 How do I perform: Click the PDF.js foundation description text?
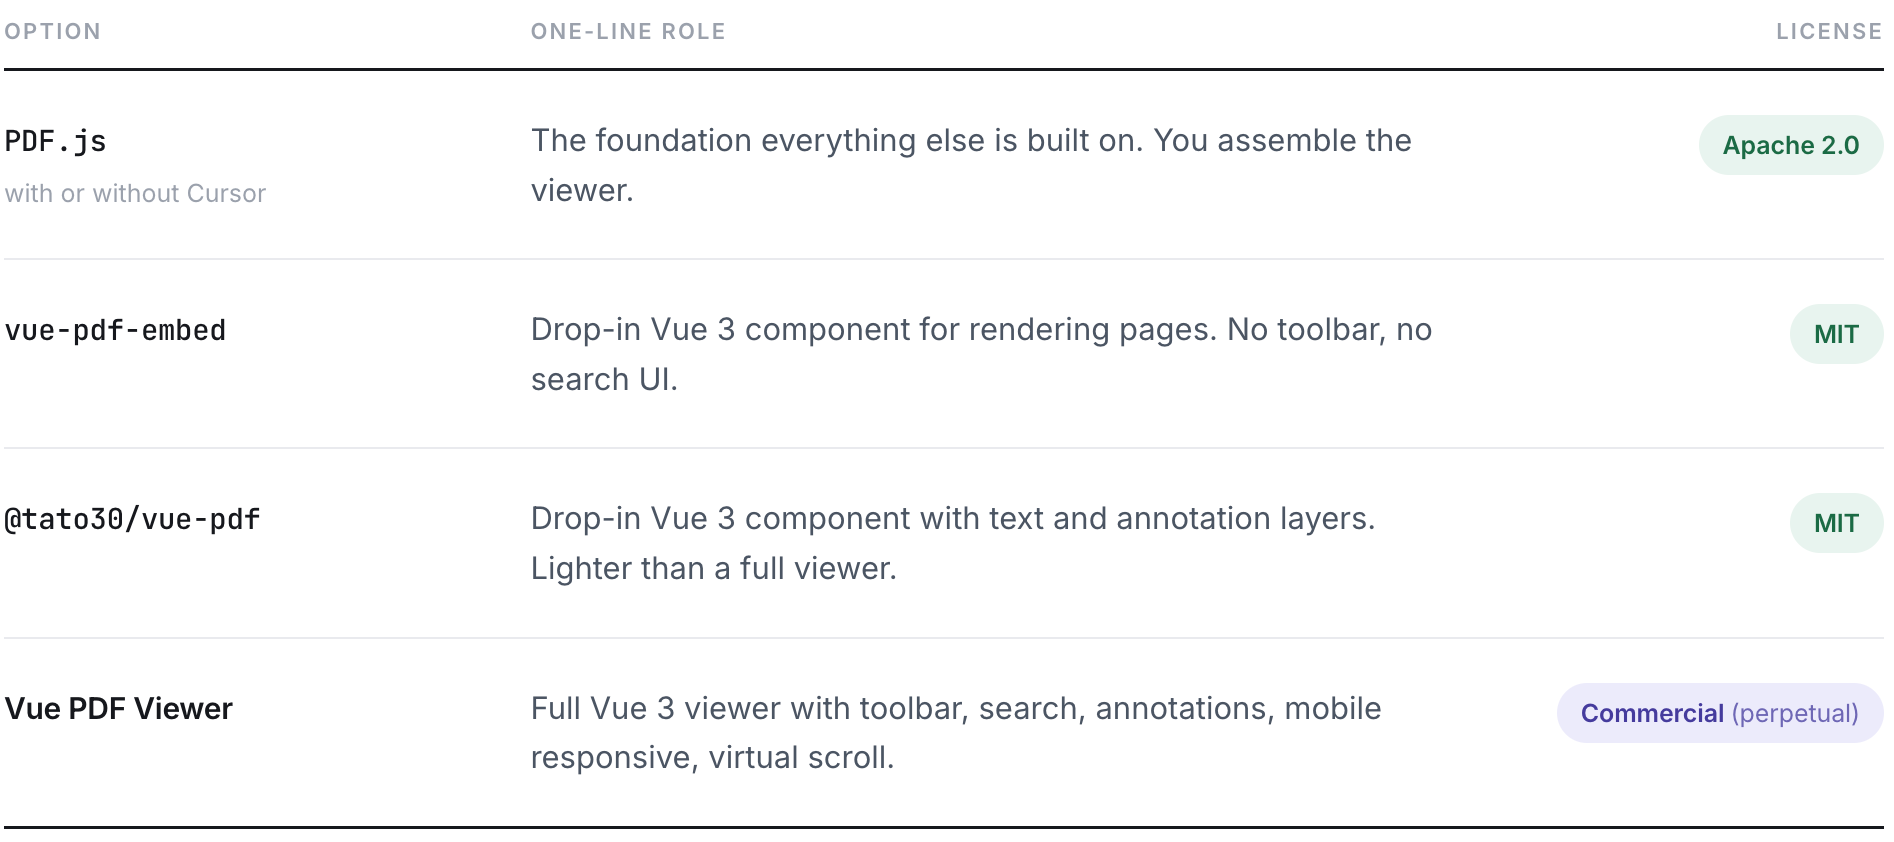971,165
